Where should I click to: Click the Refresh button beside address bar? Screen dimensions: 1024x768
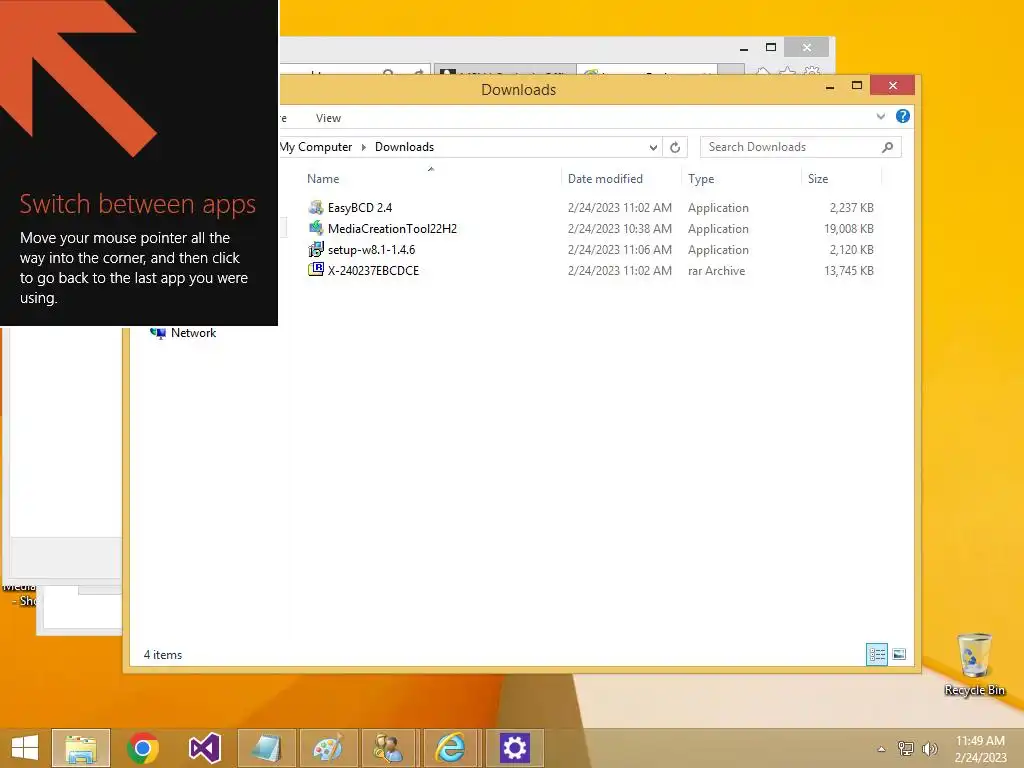(x=675, y=147)
